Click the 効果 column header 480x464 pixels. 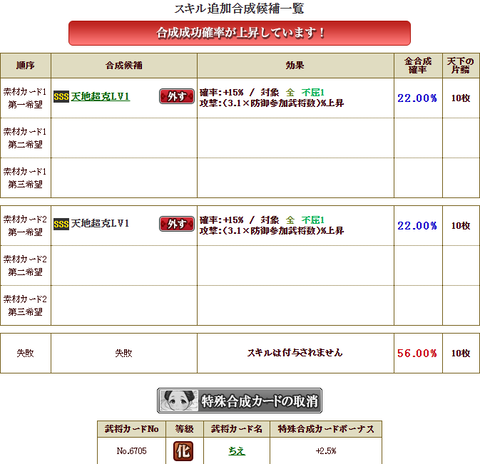295,65
